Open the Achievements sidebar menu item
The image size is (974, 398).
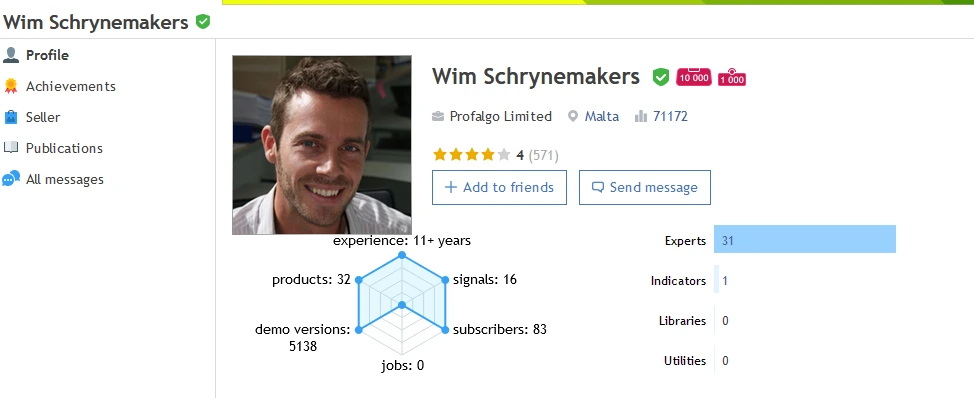(x=71, y=86)
